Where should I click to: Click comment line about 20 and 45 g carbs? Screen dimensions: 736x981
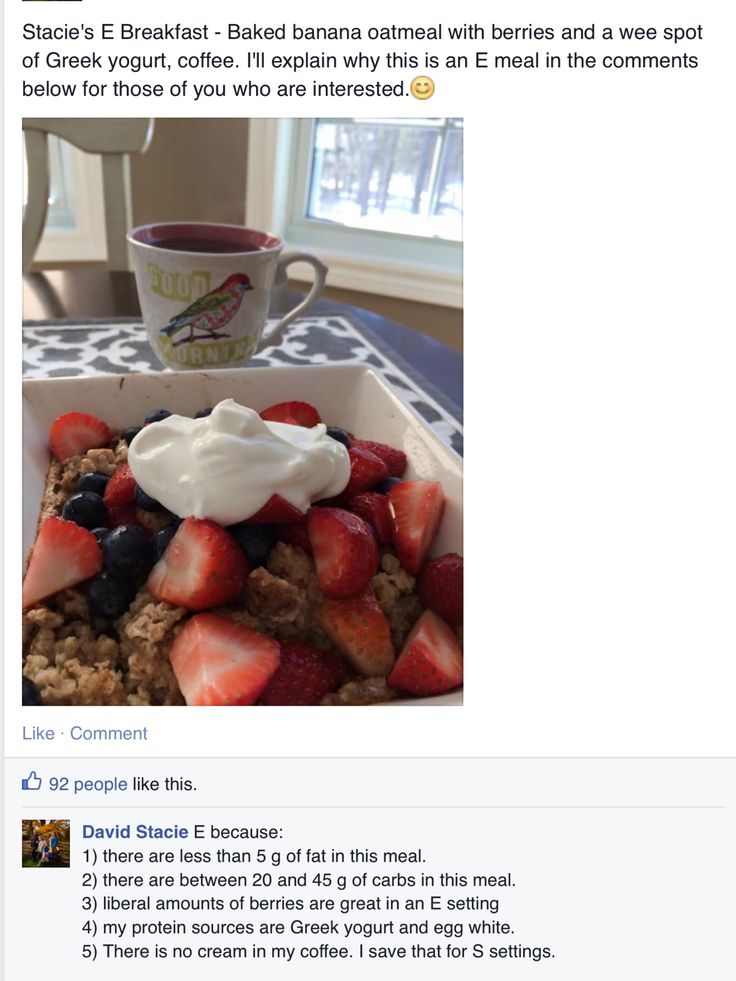click(299, 880)
